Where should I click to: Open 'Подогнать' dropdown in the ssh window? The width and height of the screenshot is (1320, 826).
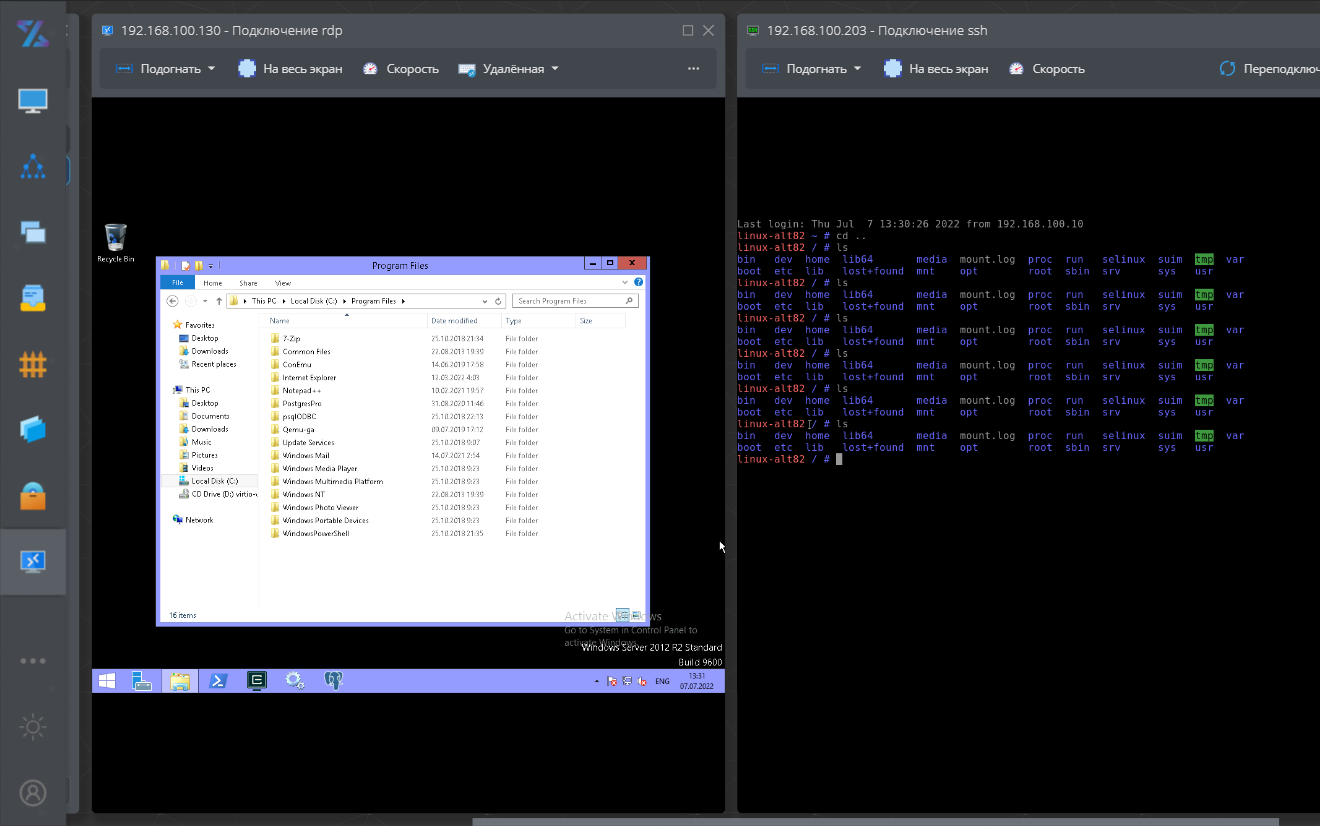pos(812,69)
